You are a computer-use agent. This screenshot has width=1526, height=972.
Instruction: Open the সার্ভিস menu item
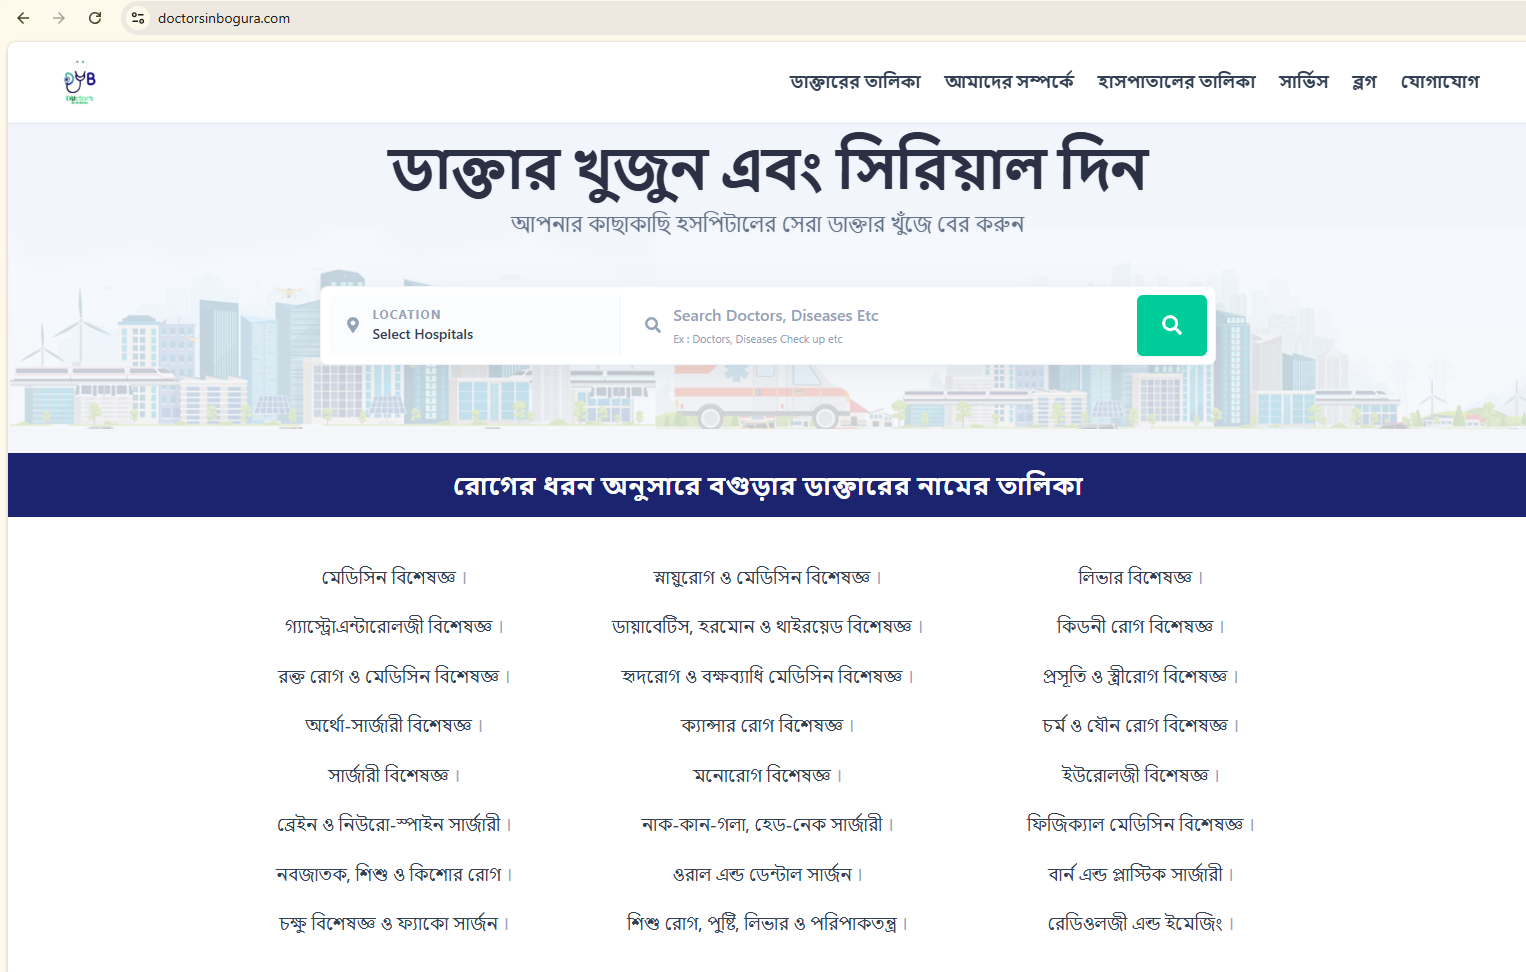point(1303,82)
